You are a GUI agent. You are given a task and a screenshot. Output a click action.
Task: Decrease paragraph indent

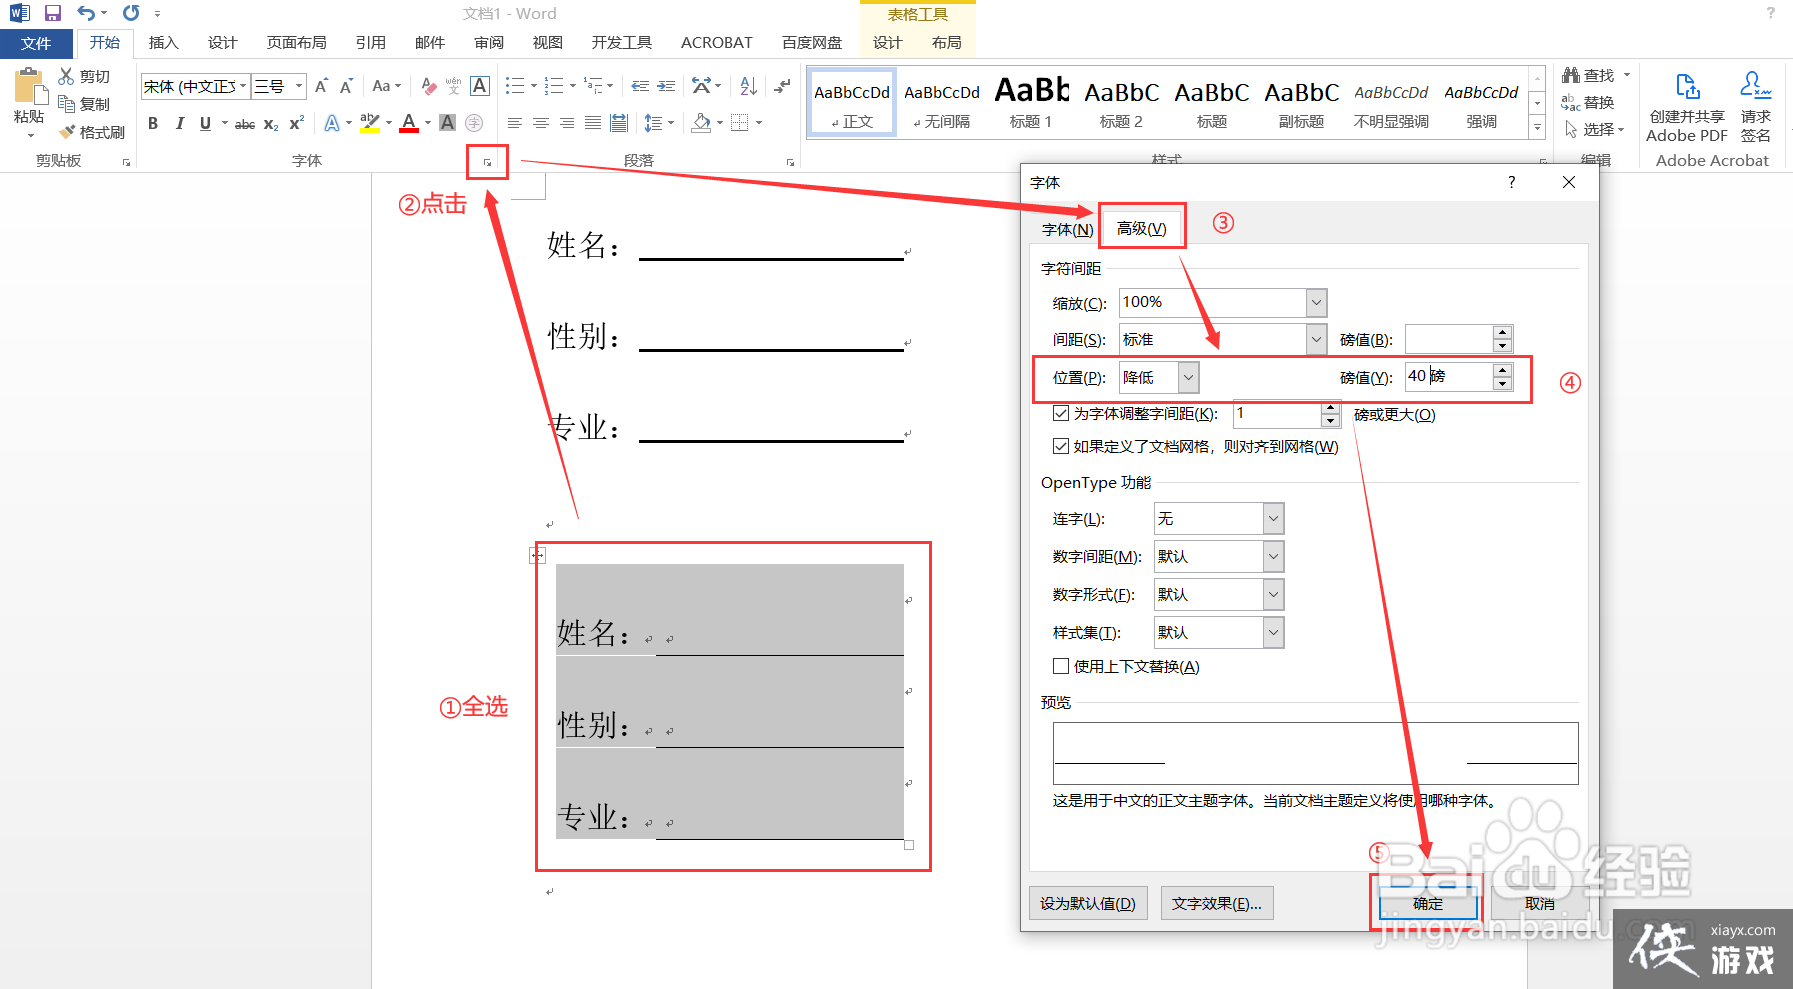click(x=640, y=86)
